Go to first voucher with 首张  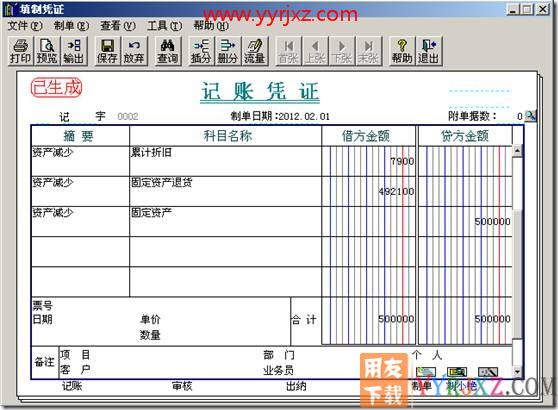pos(289,51)
